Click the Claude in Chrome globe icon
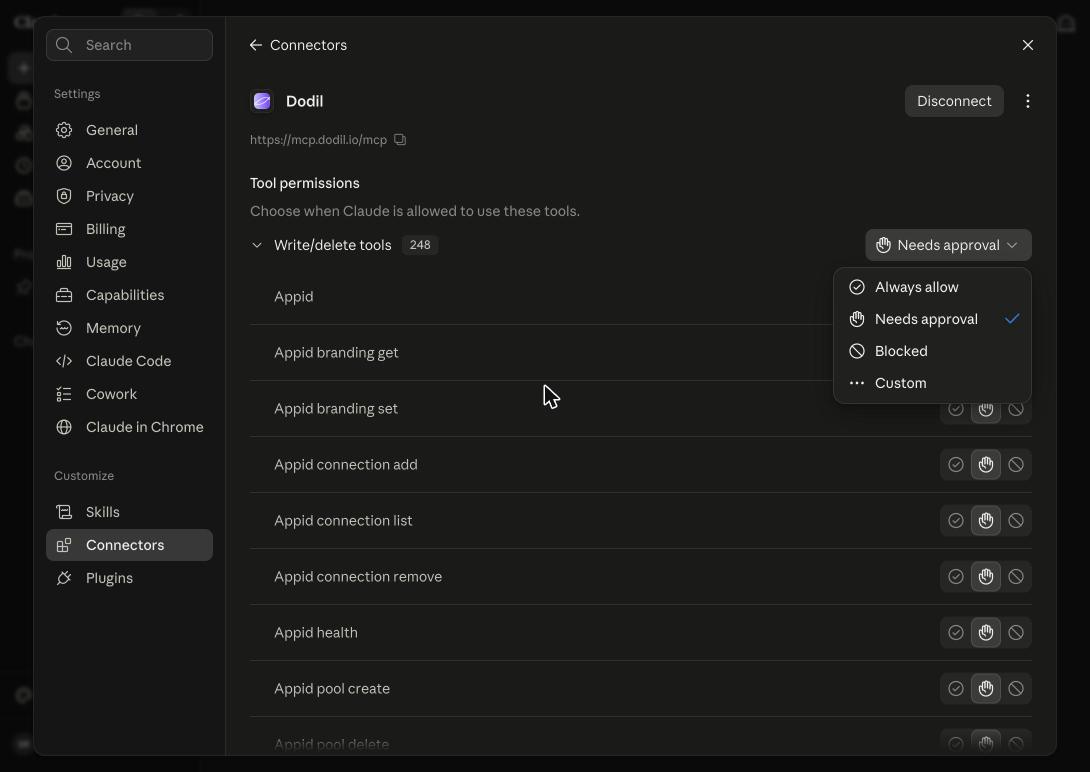 pos(64,427)
